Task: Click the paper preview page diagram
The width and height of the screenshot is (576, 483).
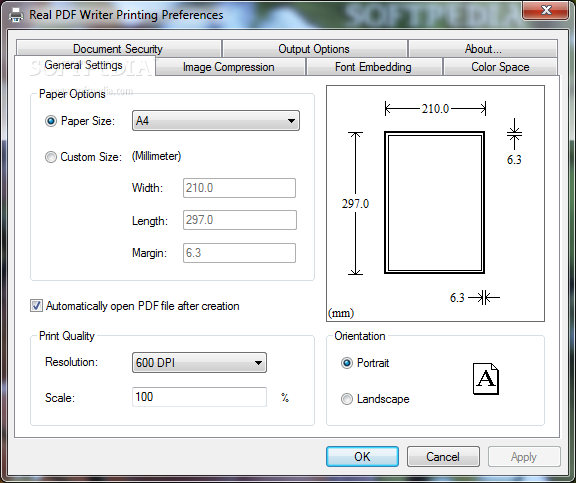Action: 435,202
